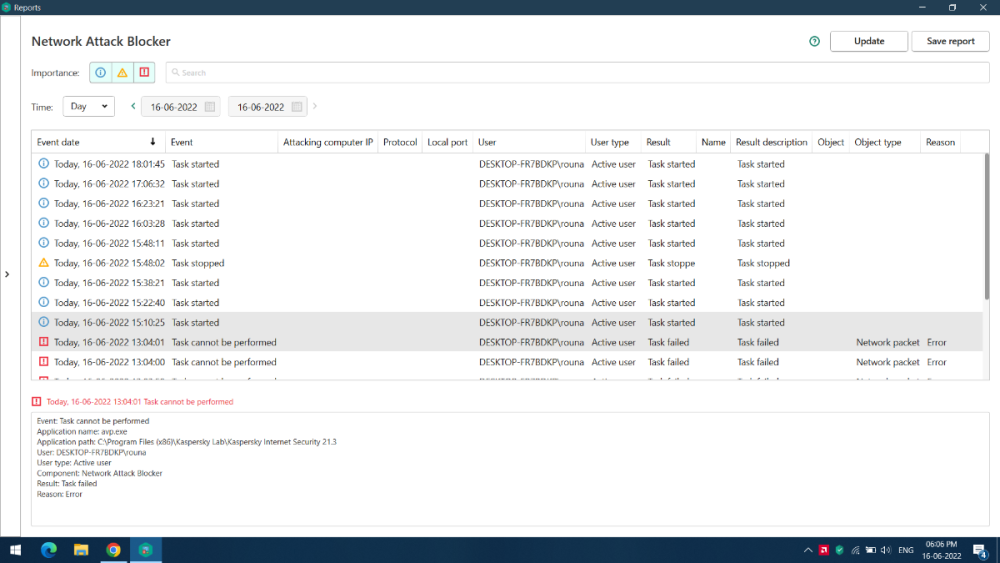Click info icon of the 15:48:11 event

pyautogui.click(x=43, y=242)
